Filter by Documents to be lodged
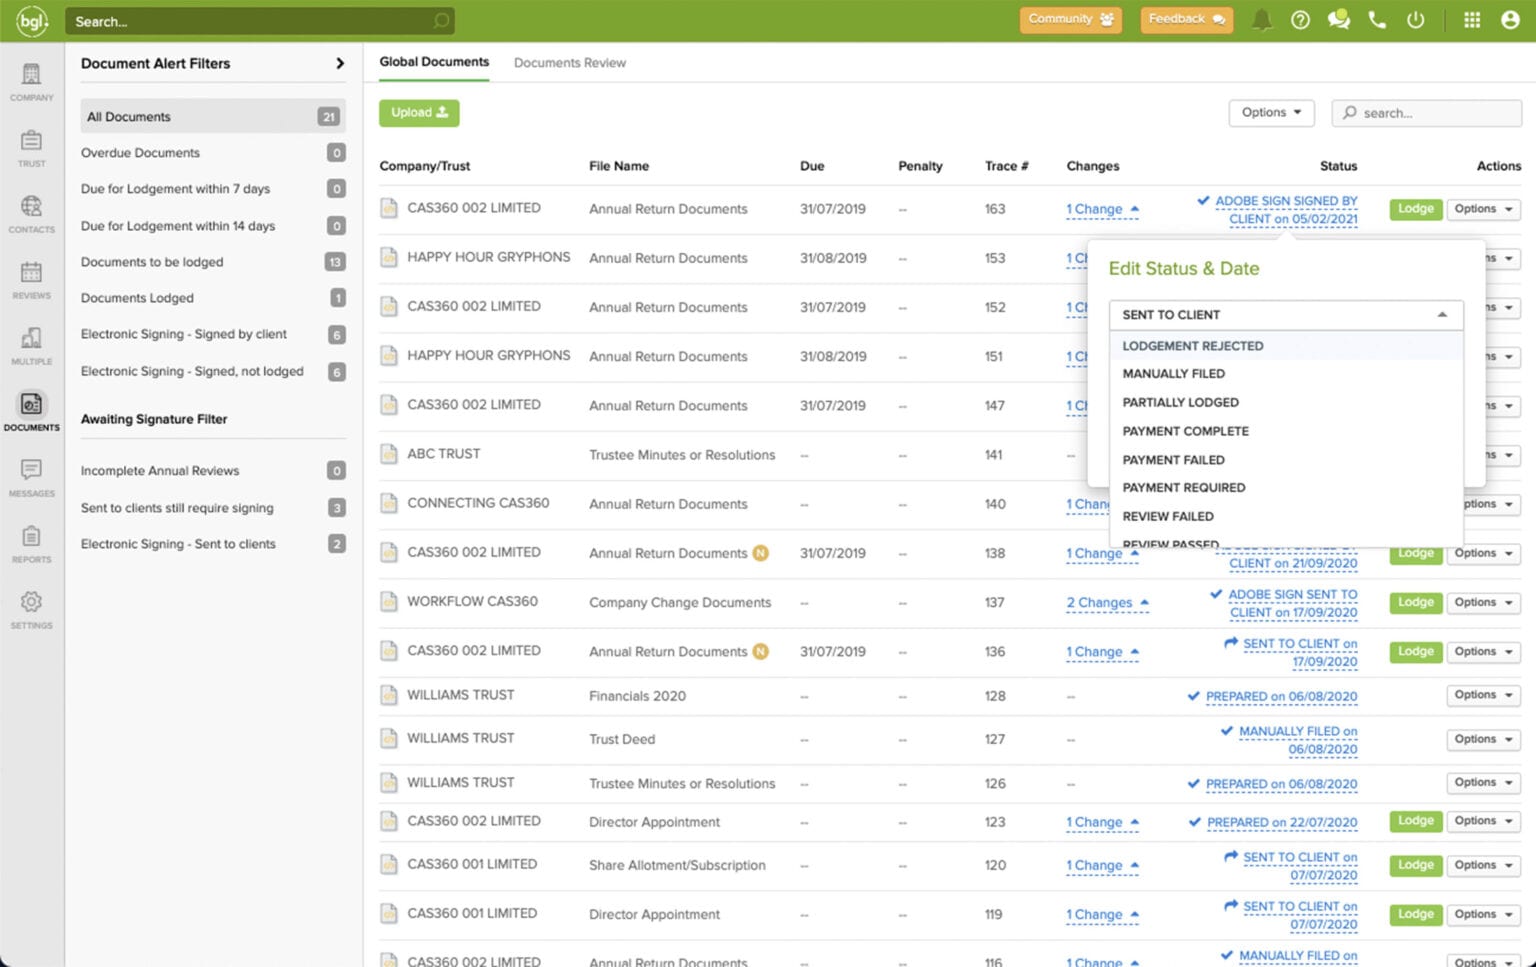This screenshot has width=1536, height=967. (152, 262)
